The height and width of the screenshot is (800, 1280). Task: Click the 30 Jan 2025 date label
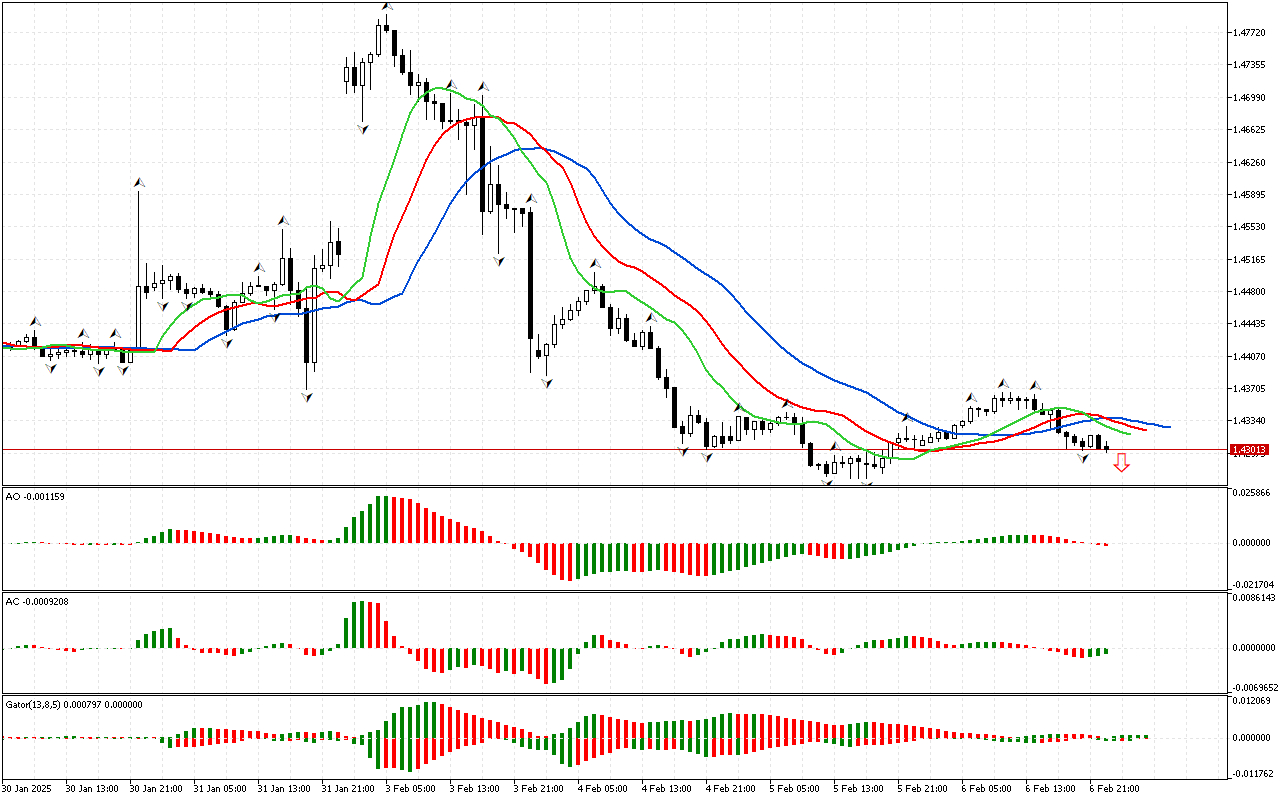coord(27,789)
